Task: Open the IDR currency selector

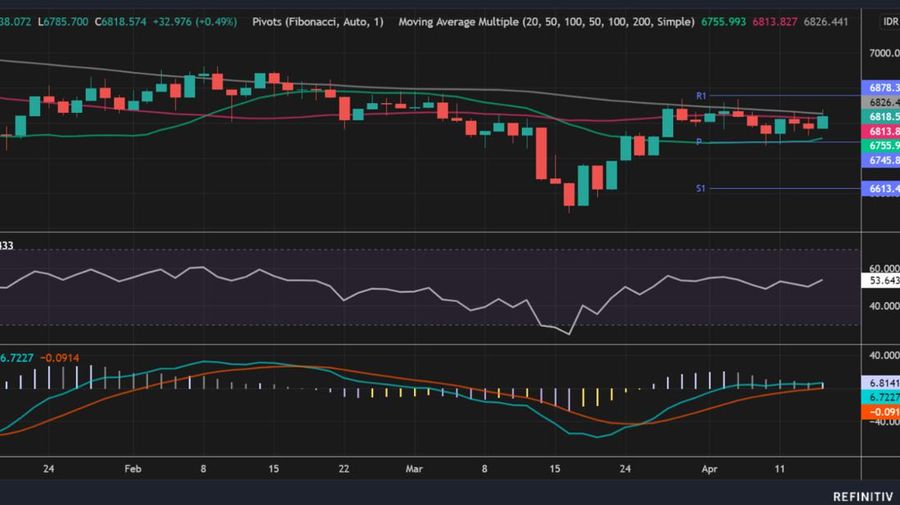Action: click(x=890, y=22)
